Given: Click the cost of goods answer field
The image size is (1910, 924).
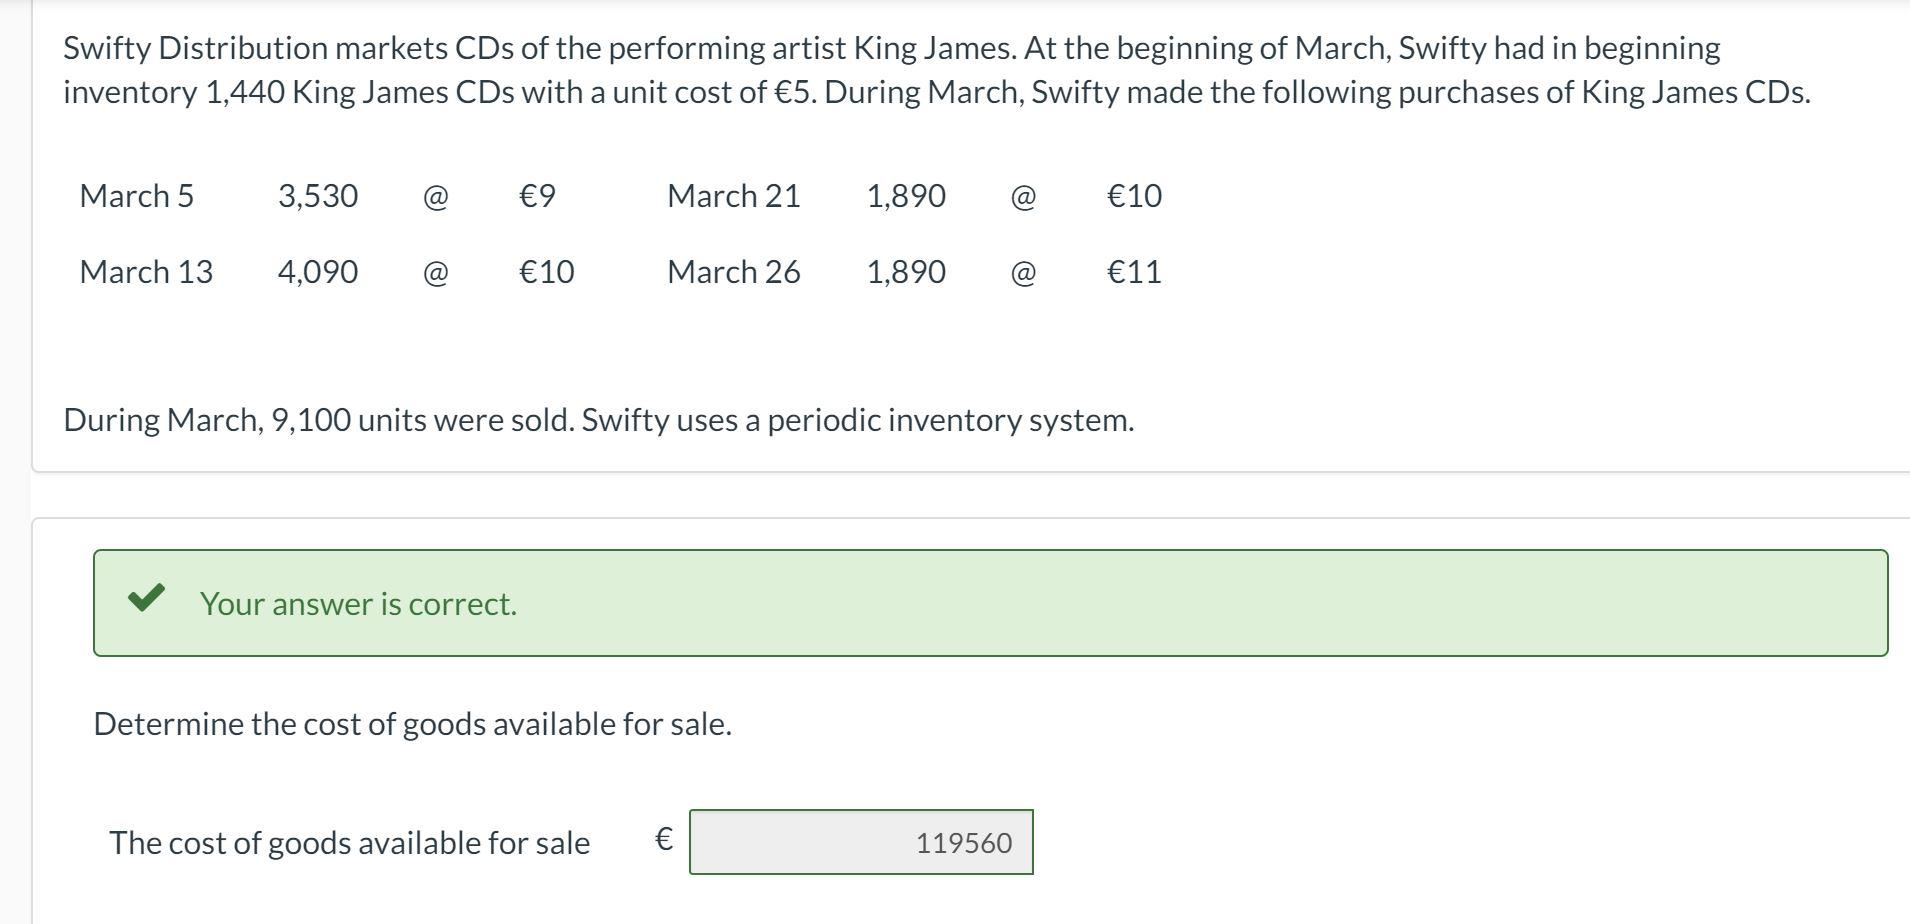Looking at the screenshot, I should [861, 842].
